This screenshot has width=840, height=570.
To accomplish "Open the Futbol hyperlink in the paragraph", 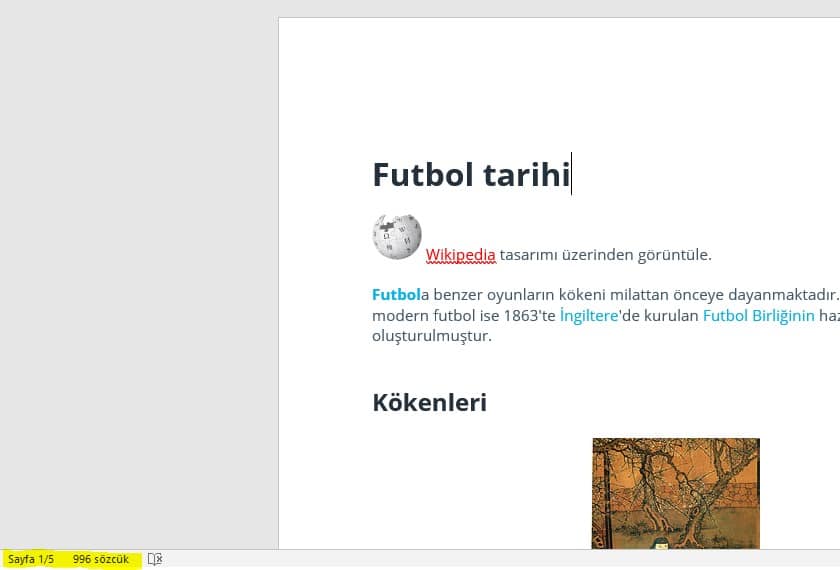I will (396, 295).
